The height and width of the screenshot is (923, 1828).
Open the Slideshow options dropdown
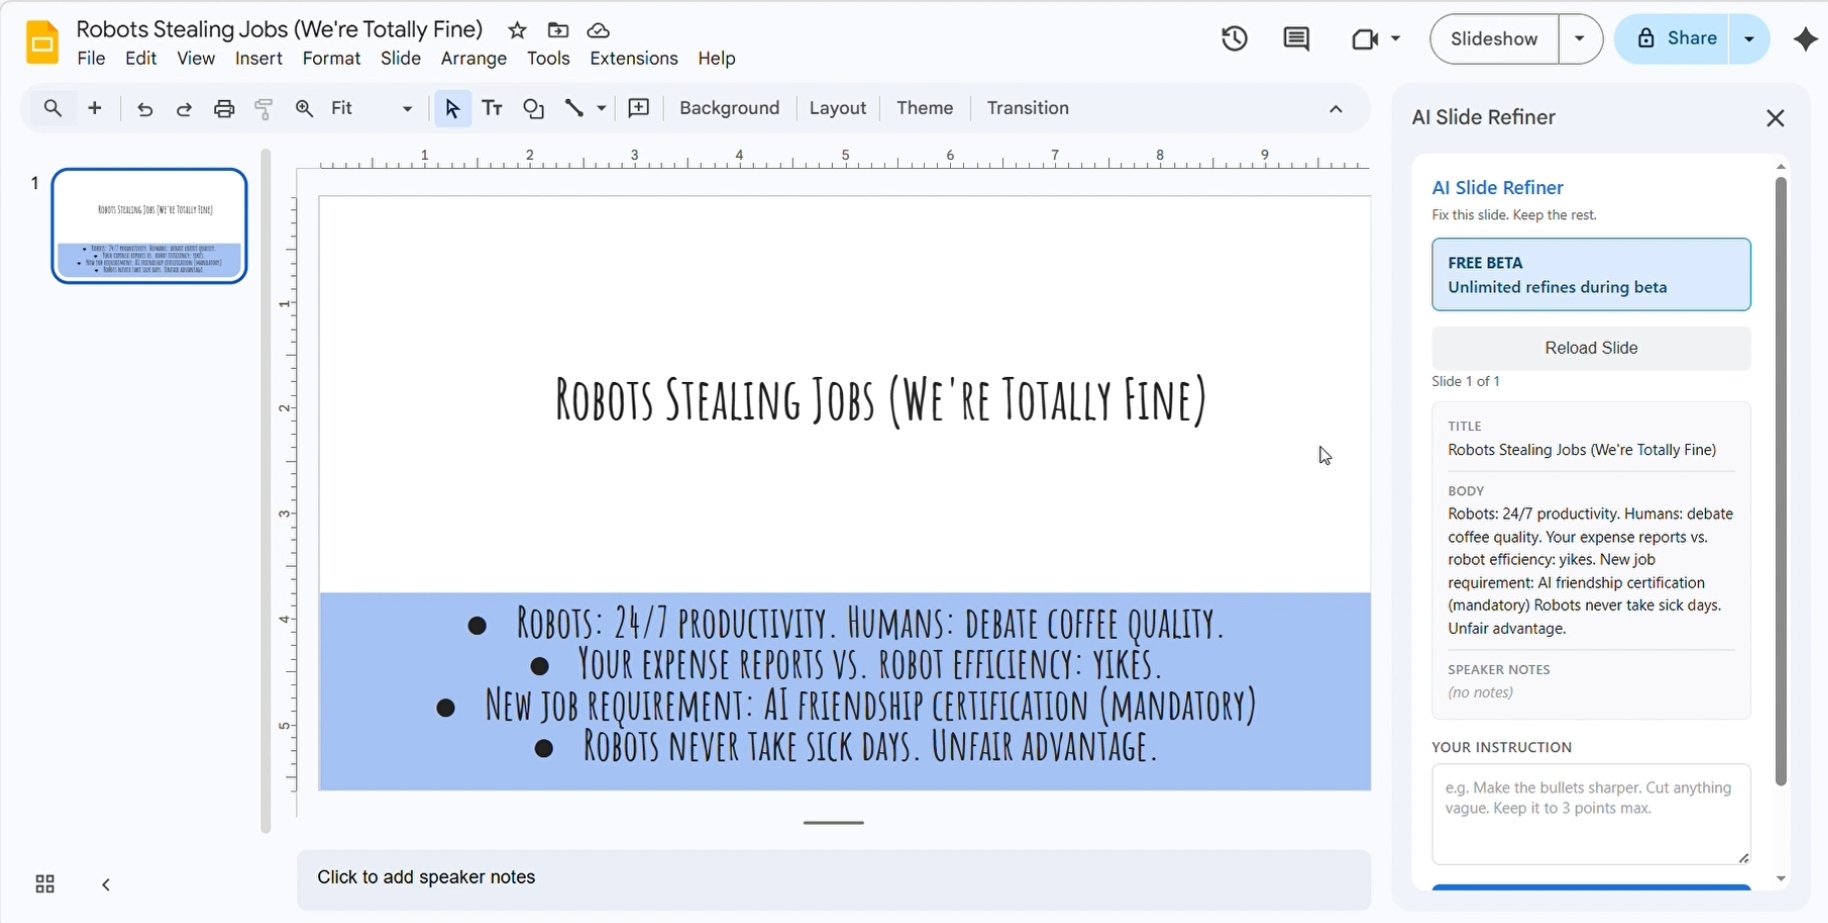(1580, 38)
